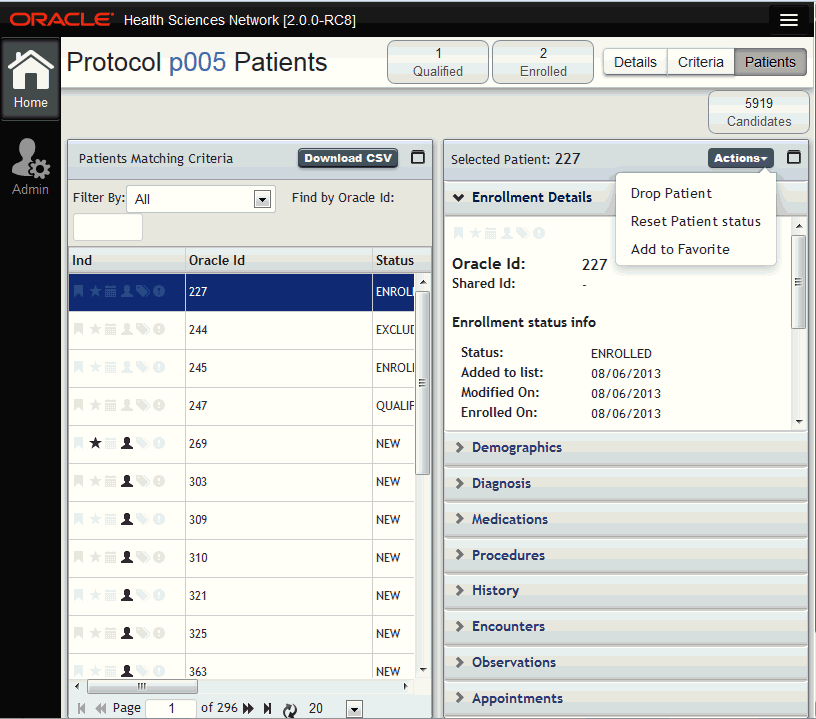The image size is (816, 719).
Task: Click the Ind column header
Action: pos(126,260)
